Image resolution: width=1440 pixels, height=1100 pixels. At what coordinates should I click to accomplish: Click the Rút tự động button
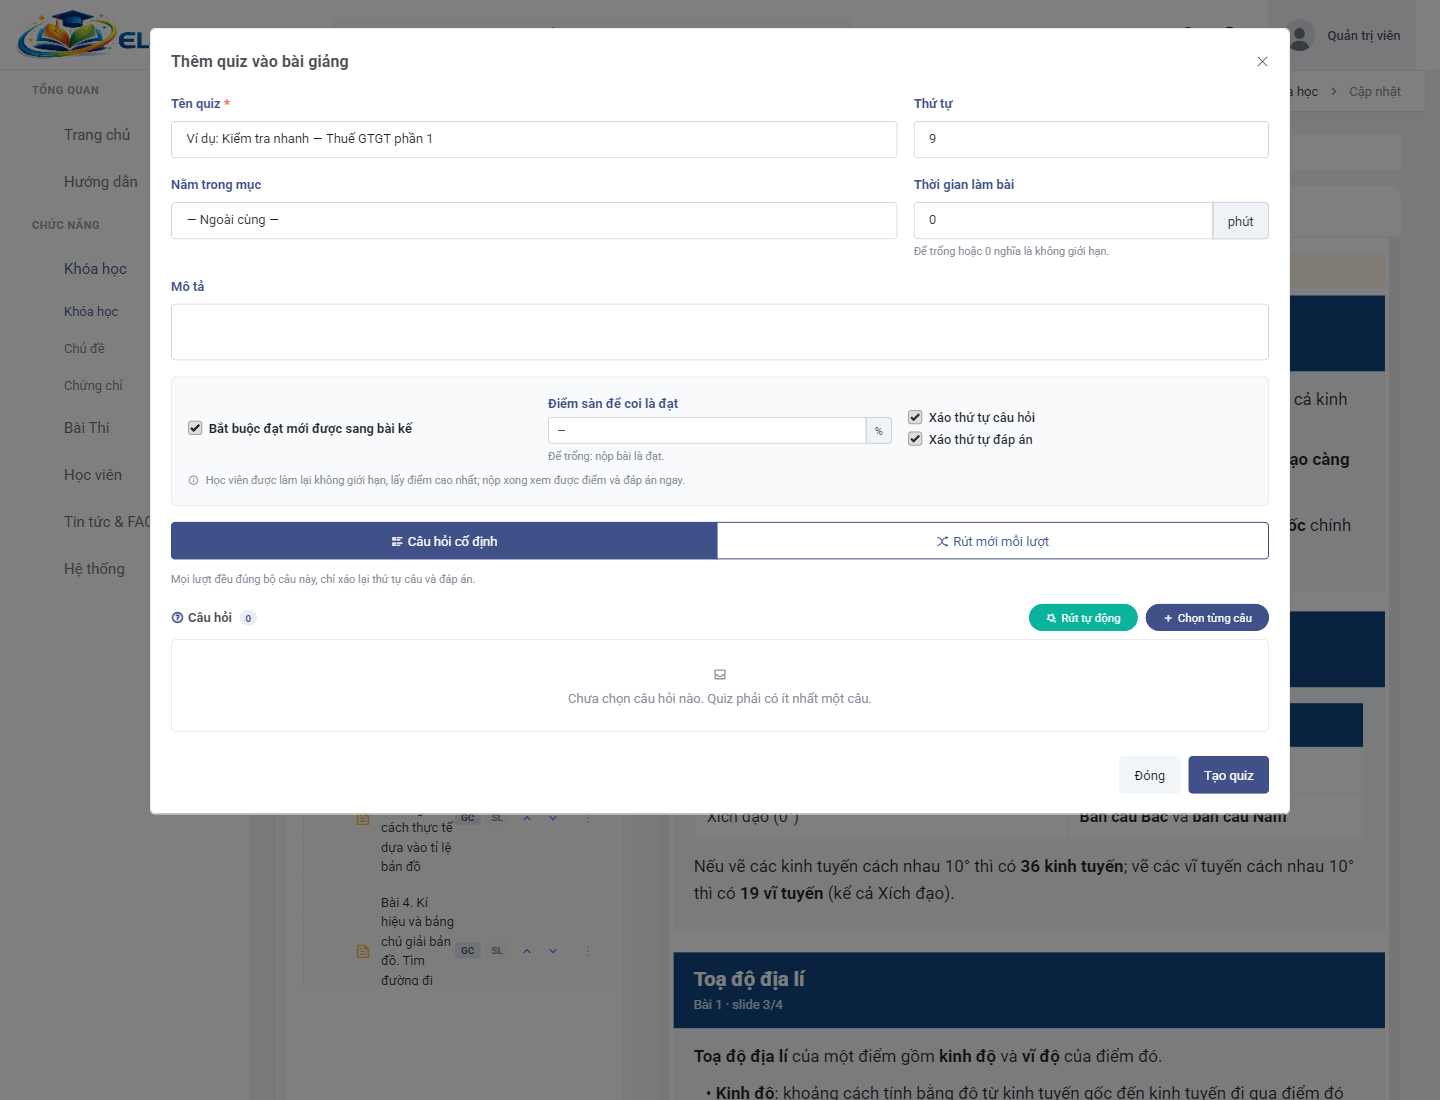tap(1083, 618)
